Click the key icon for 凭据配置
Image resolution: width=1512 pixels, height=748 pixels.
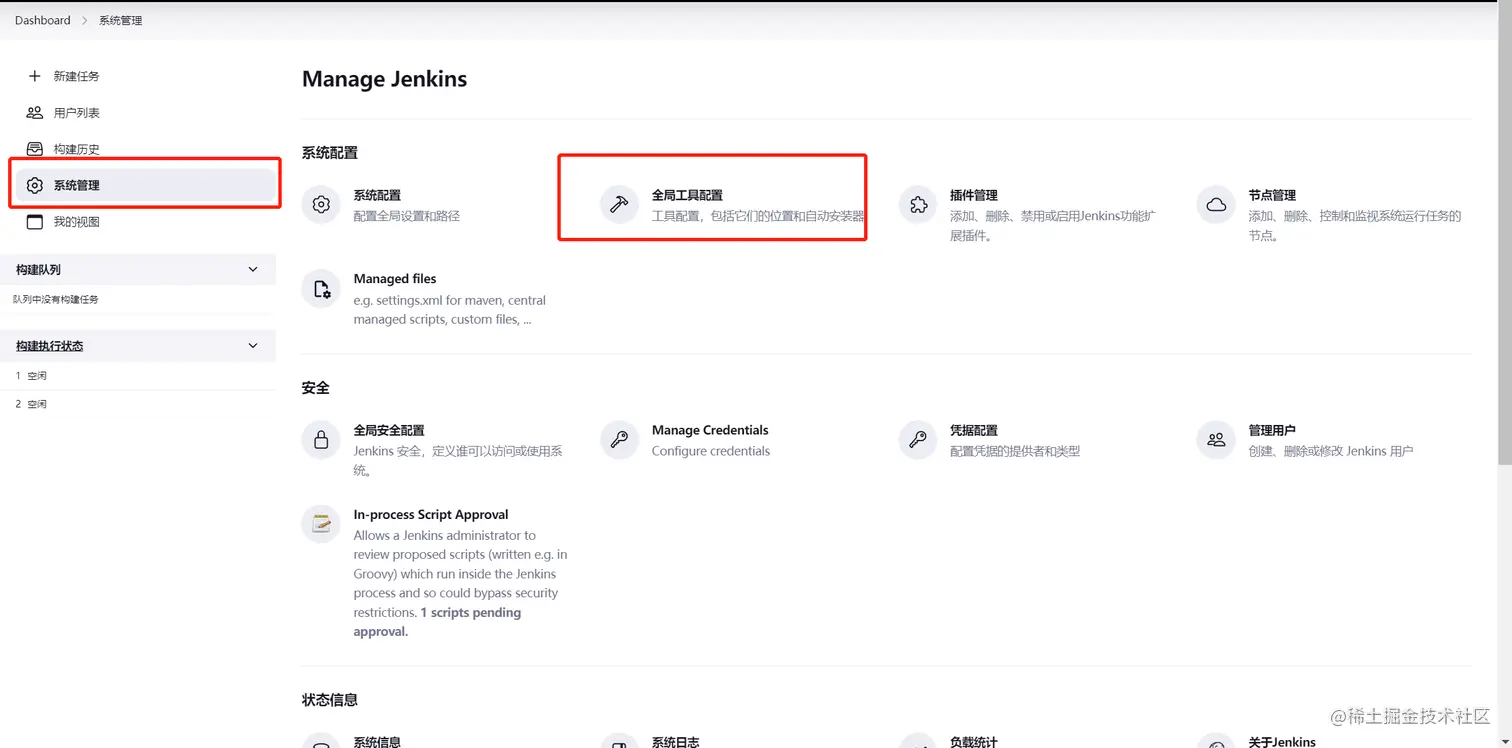click(918, 440)
